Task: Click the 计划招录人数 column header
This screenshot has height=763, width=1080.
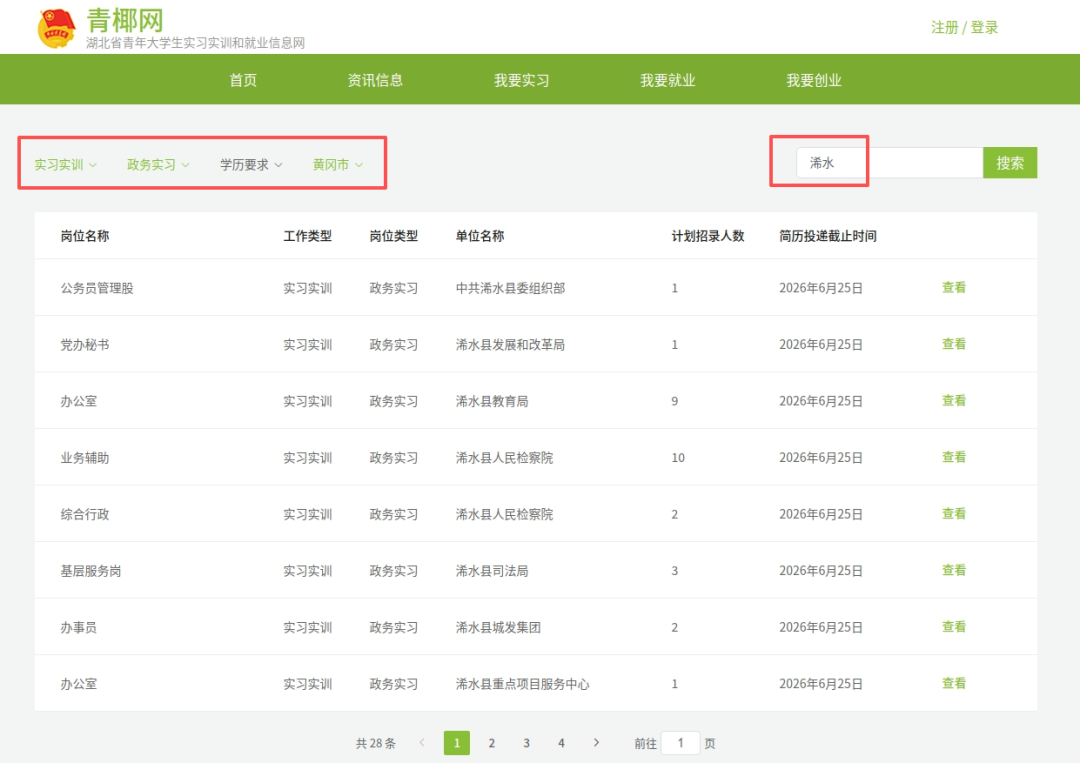Action: click(x=708, y=236)
